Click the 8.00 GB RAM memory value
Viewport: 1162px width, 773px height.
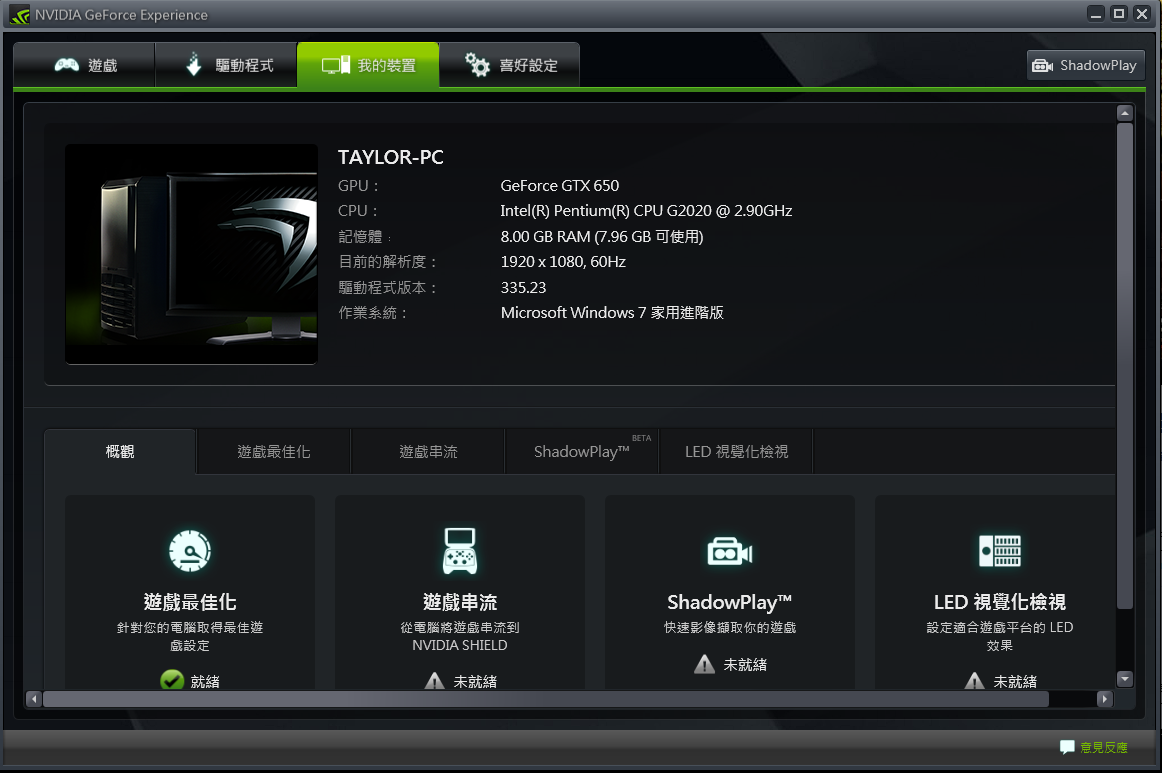602,236
